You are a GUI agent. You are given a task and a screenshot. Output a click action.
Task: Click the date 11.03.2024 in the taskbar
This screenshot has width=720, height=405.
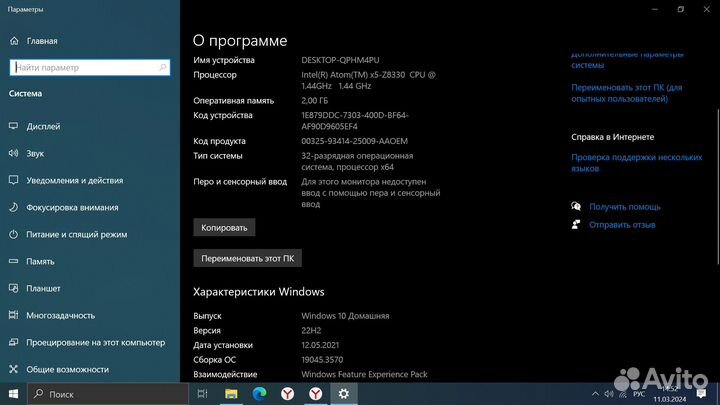click(x=669, y=399)
